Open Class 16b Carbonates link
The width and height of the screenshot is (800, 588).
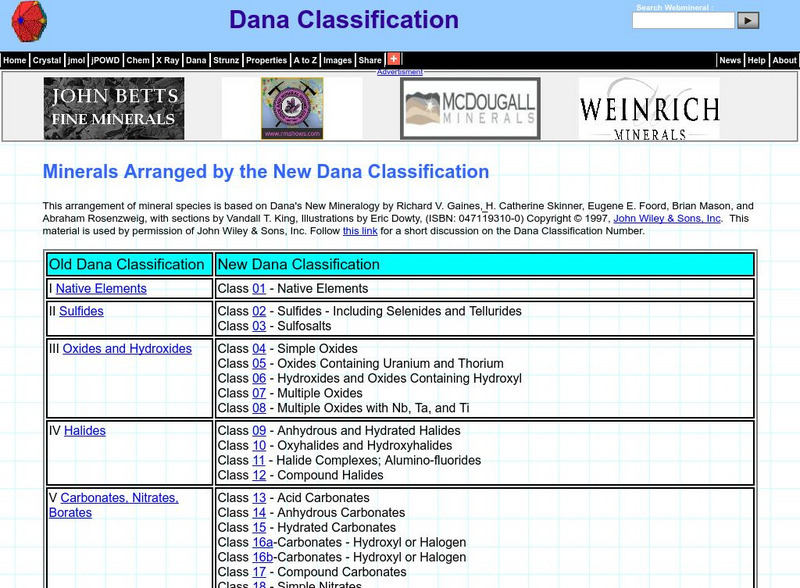pos(262,557)
